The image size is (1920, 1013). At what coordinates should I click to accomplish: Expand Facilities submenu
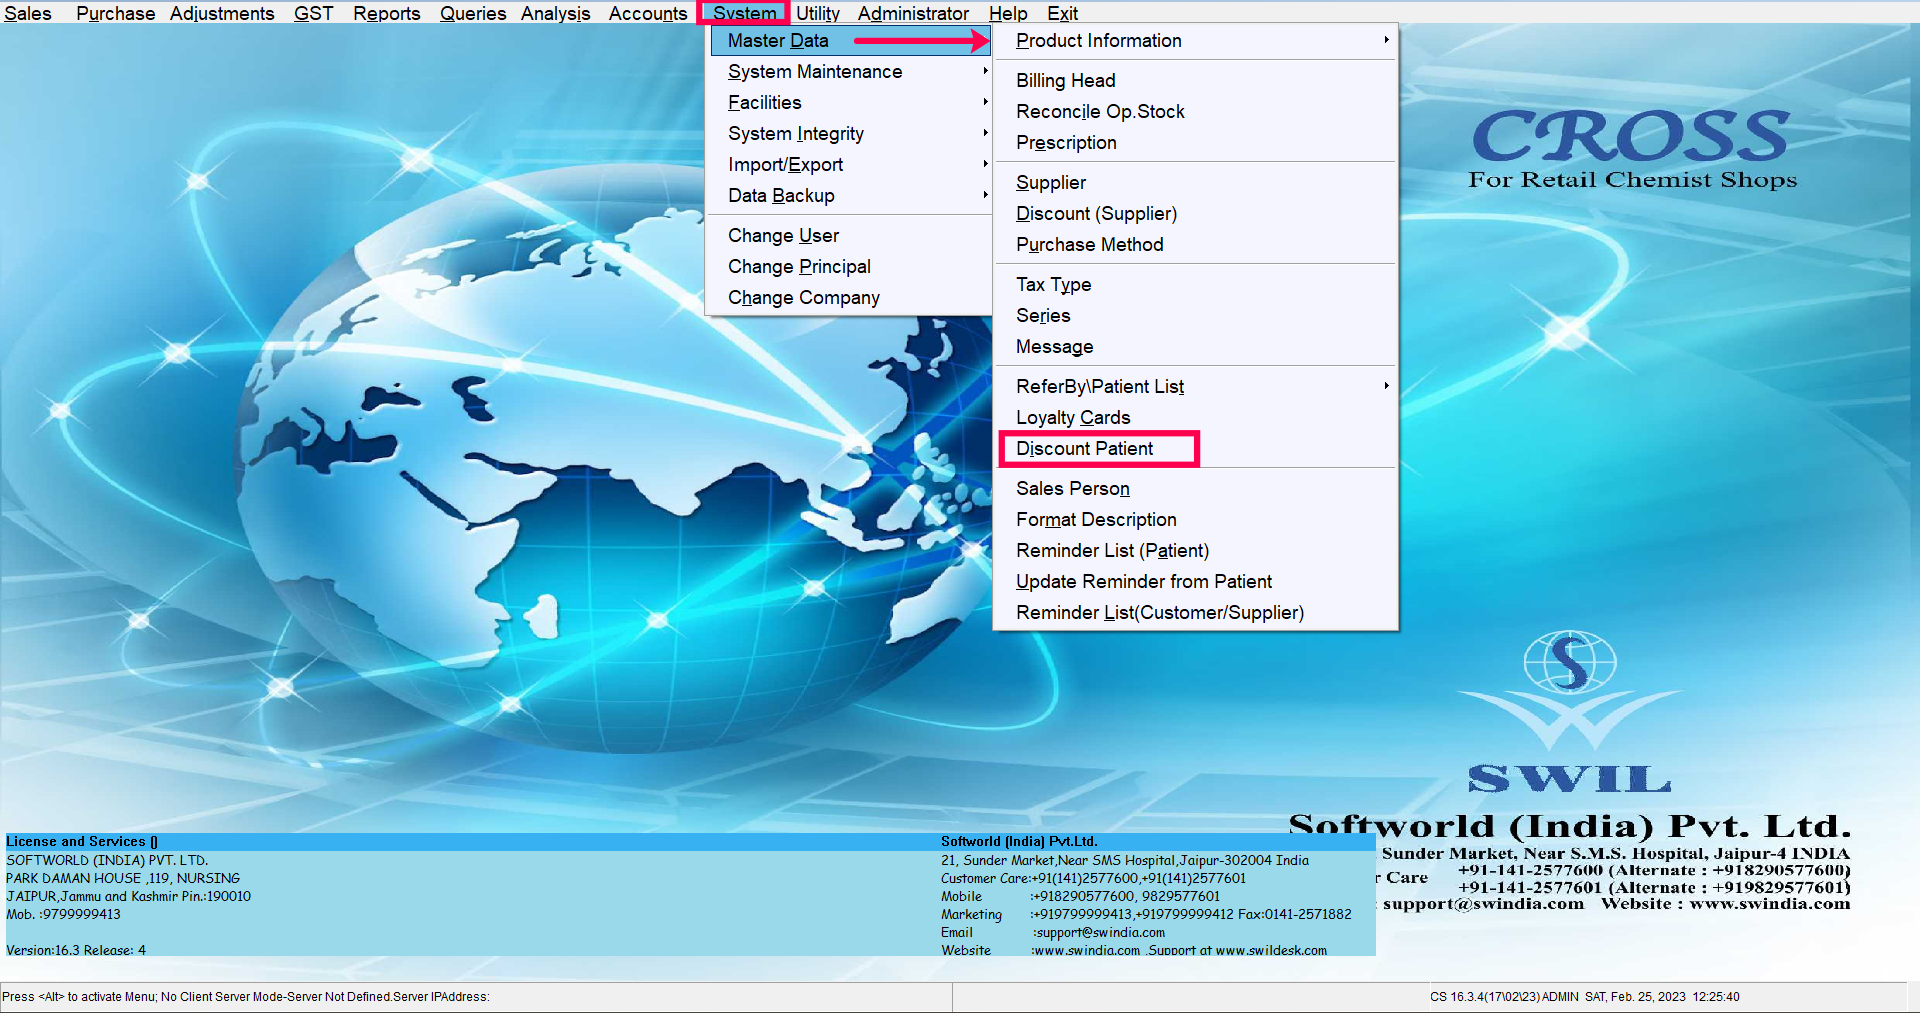click(x=850, y=103)
